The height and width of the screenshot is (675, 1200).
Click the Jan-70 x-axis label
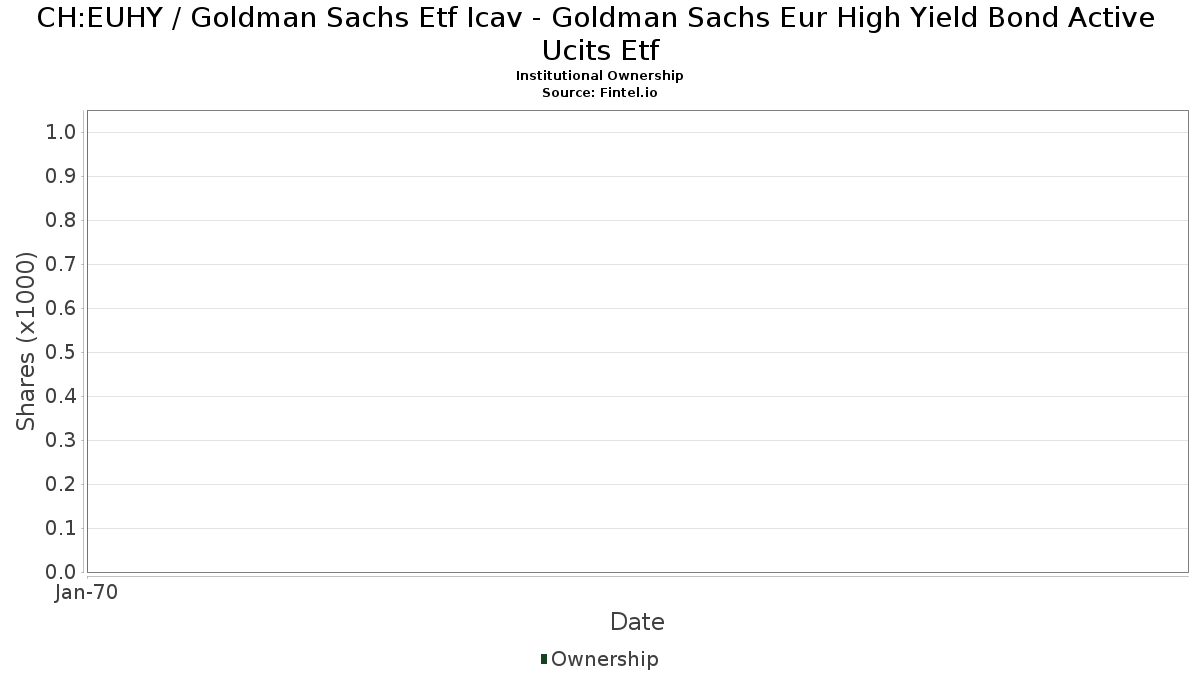87,593
